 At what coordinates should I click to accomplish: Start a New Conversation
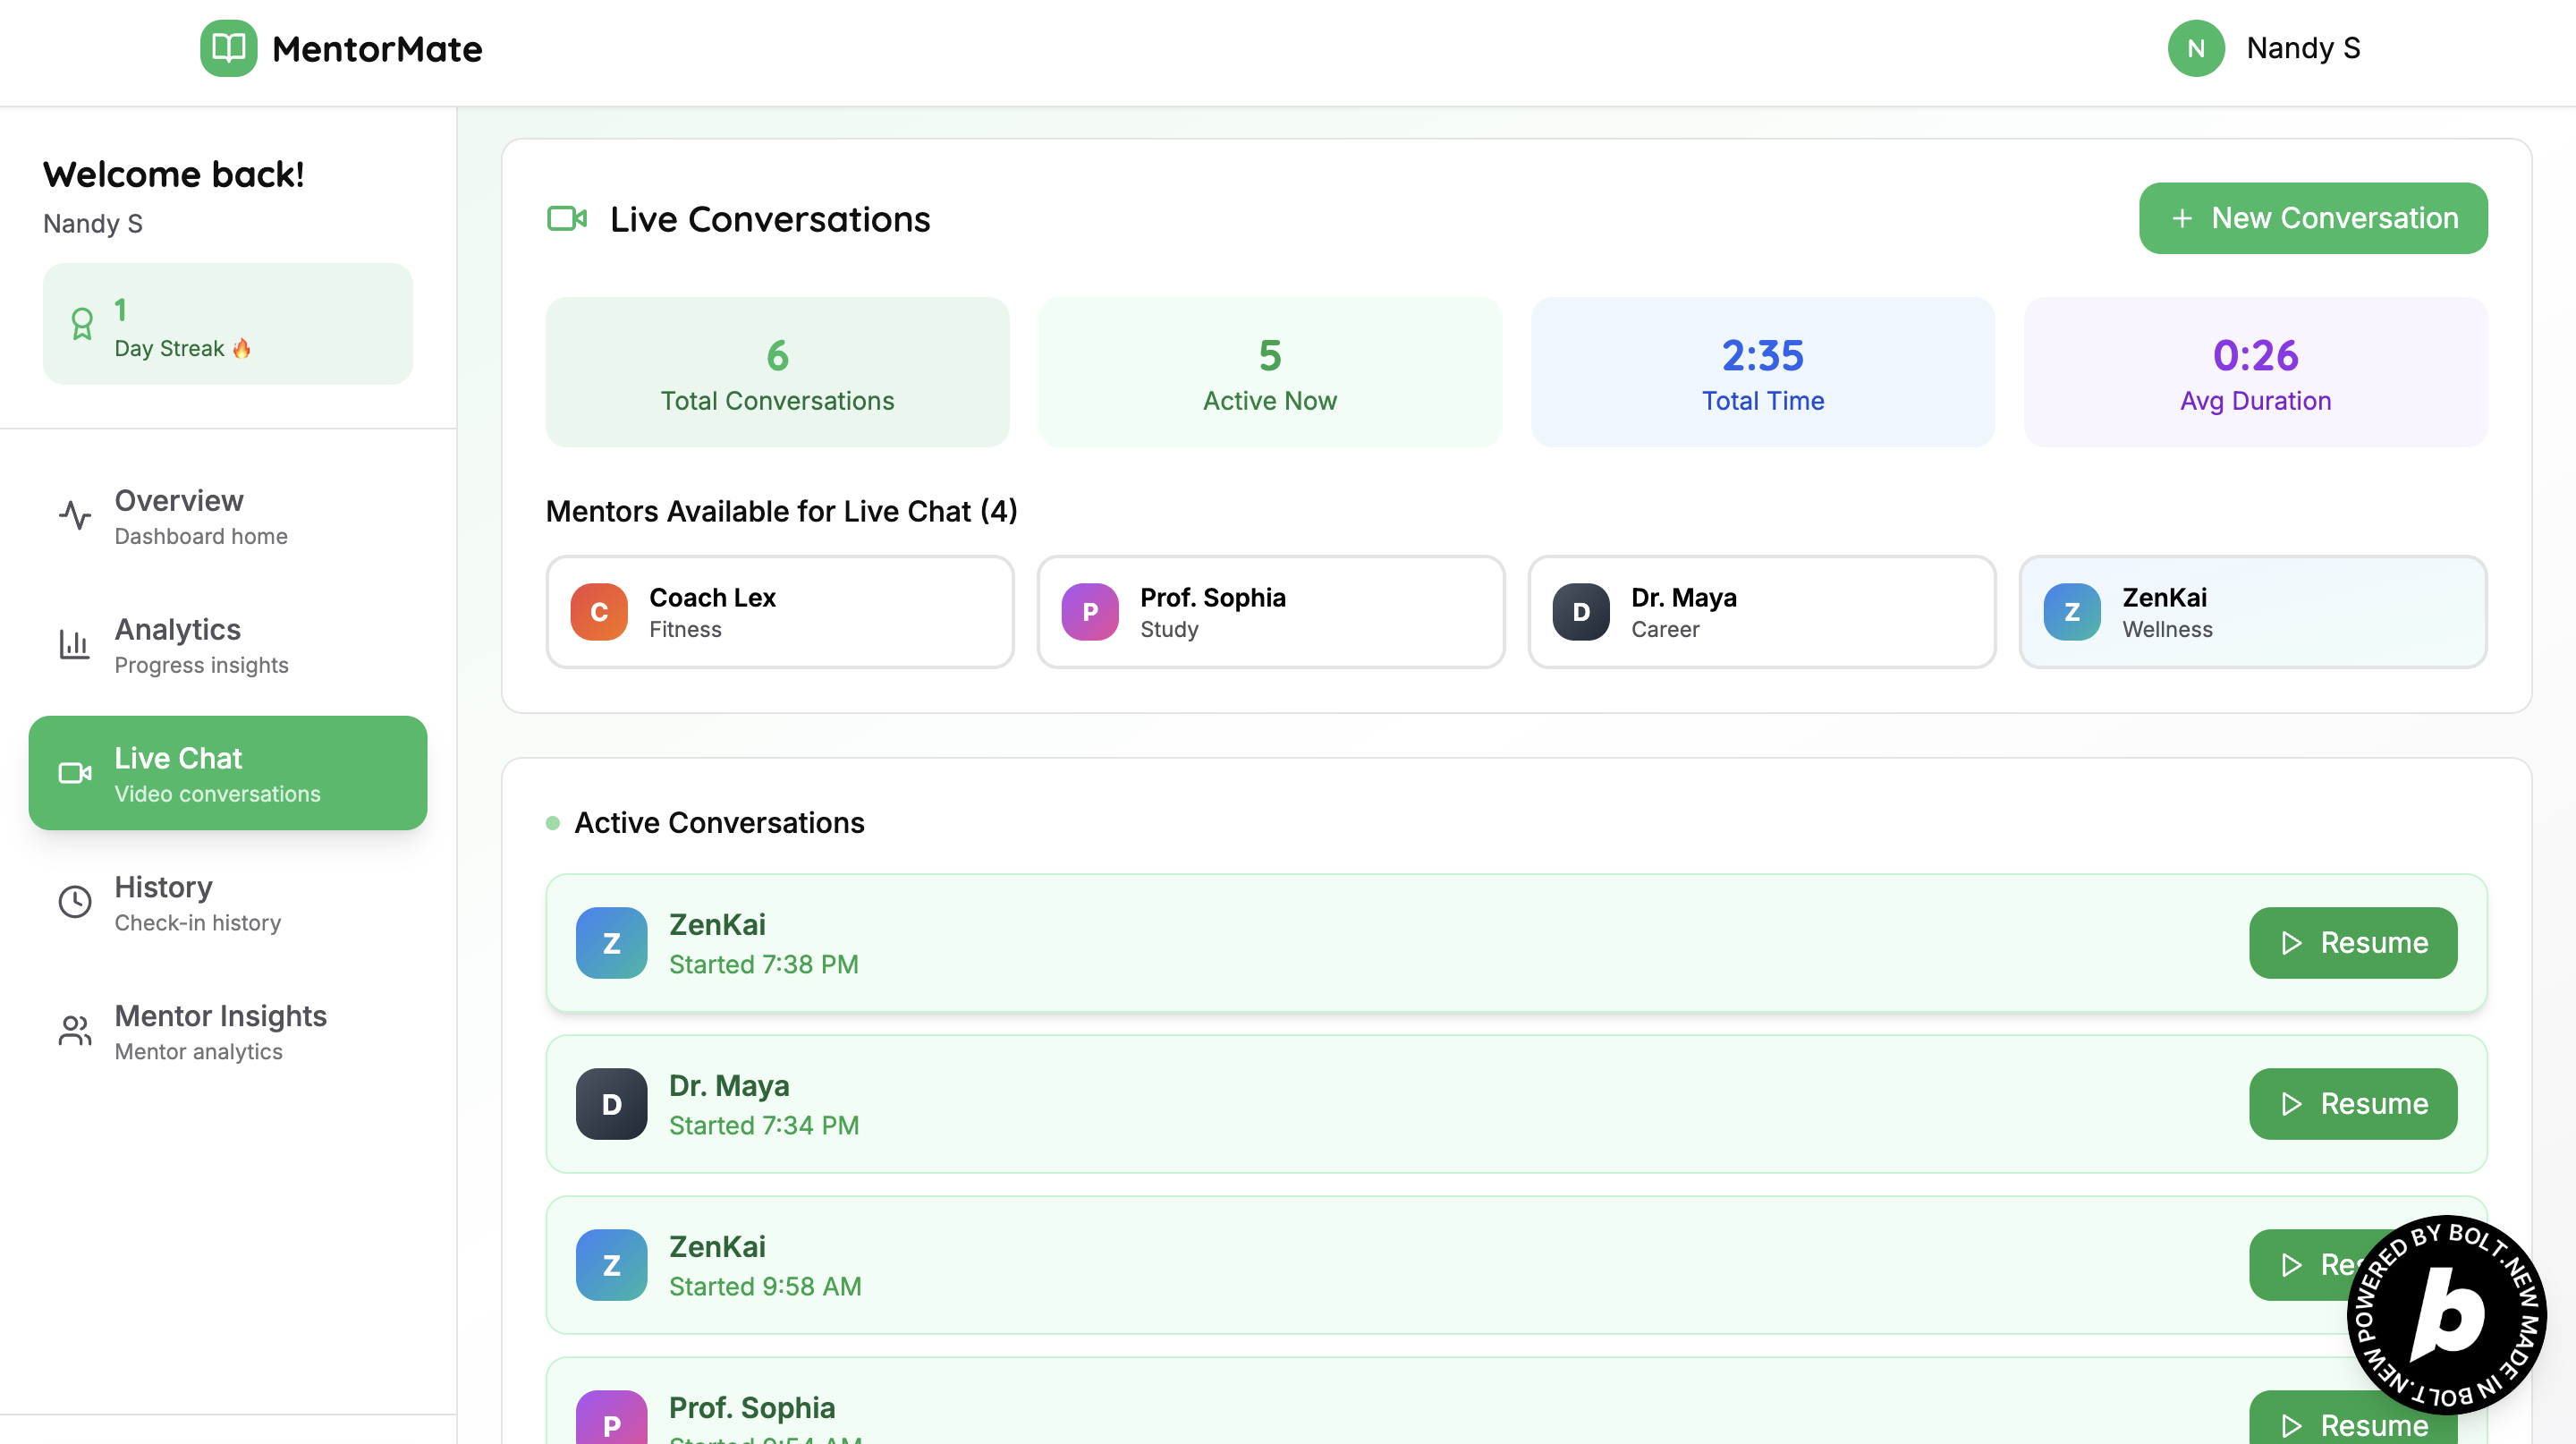coord(2312,218)
